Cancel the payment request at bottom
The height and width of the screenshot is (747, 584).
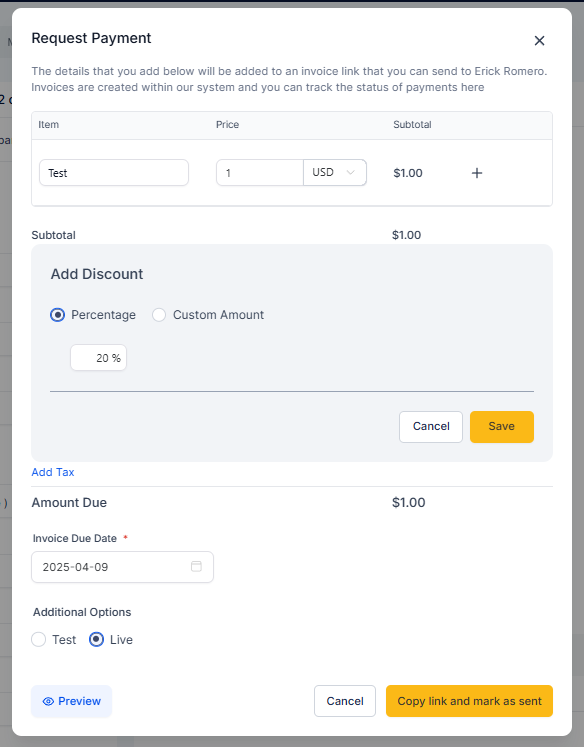tap(345, 701)
